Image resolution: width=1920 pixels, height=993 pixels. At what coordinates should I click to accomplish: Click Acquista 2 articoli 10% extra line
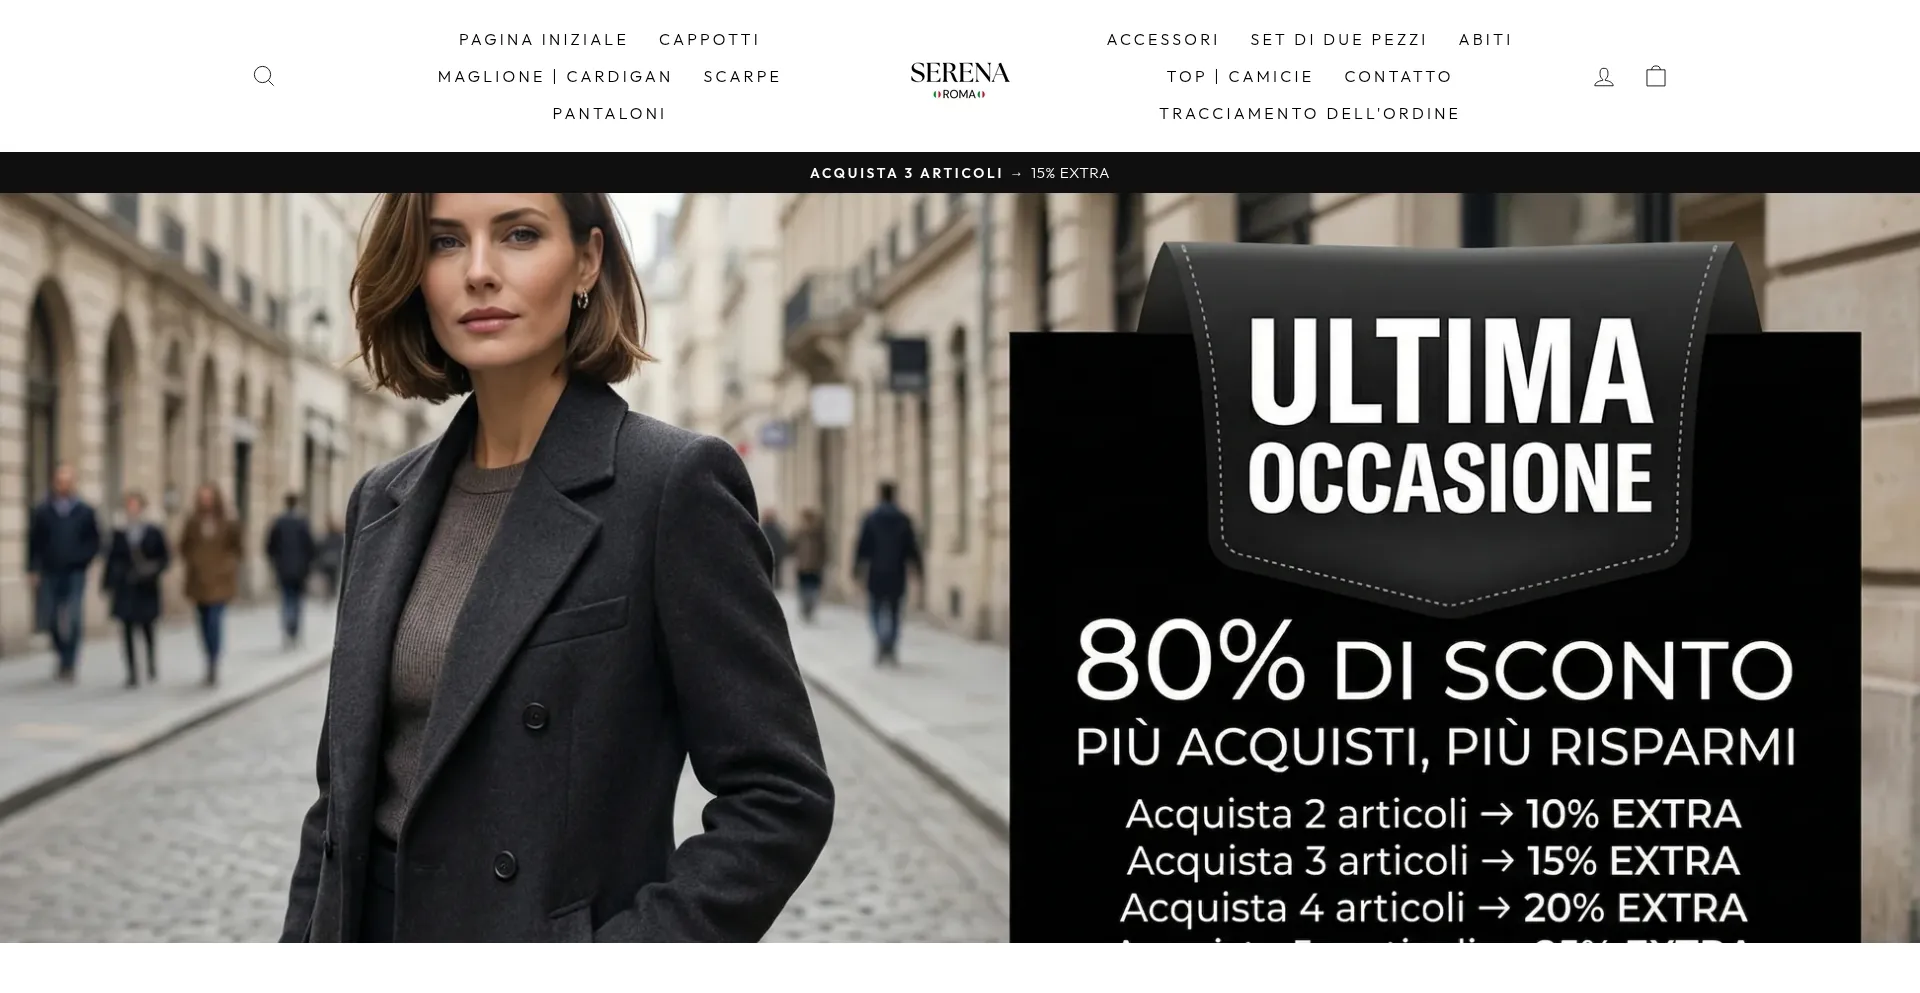(1434, 814)
